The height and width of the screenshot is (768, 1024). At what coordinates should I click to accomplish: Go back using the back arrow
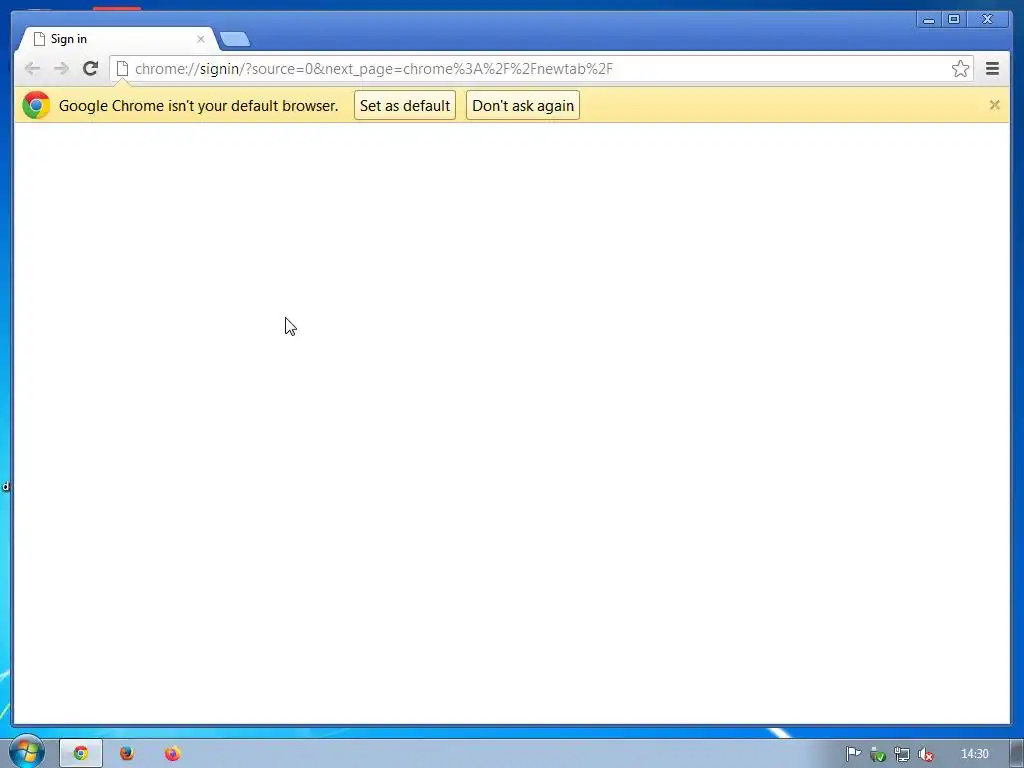(32, 68)
